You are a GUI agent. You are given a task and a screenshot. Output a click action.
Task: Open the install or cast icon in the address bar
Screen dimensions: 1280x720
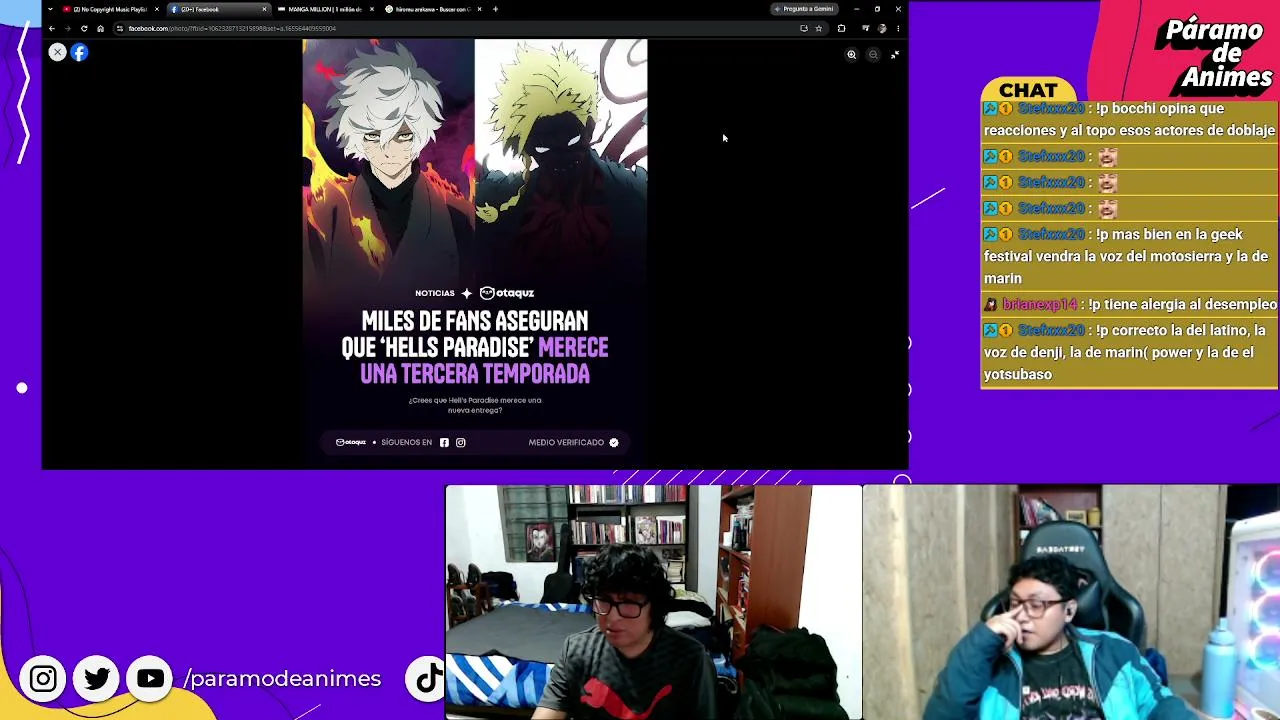(x=804, y=28)
